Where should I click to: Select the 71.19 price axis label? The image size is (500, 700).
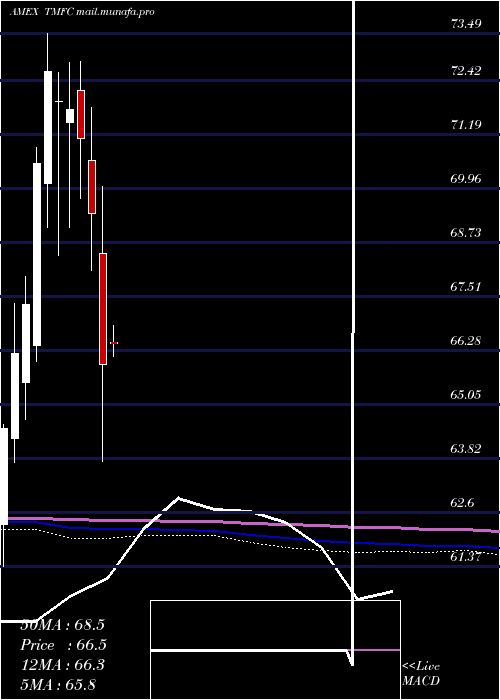[x=466, y=124]
